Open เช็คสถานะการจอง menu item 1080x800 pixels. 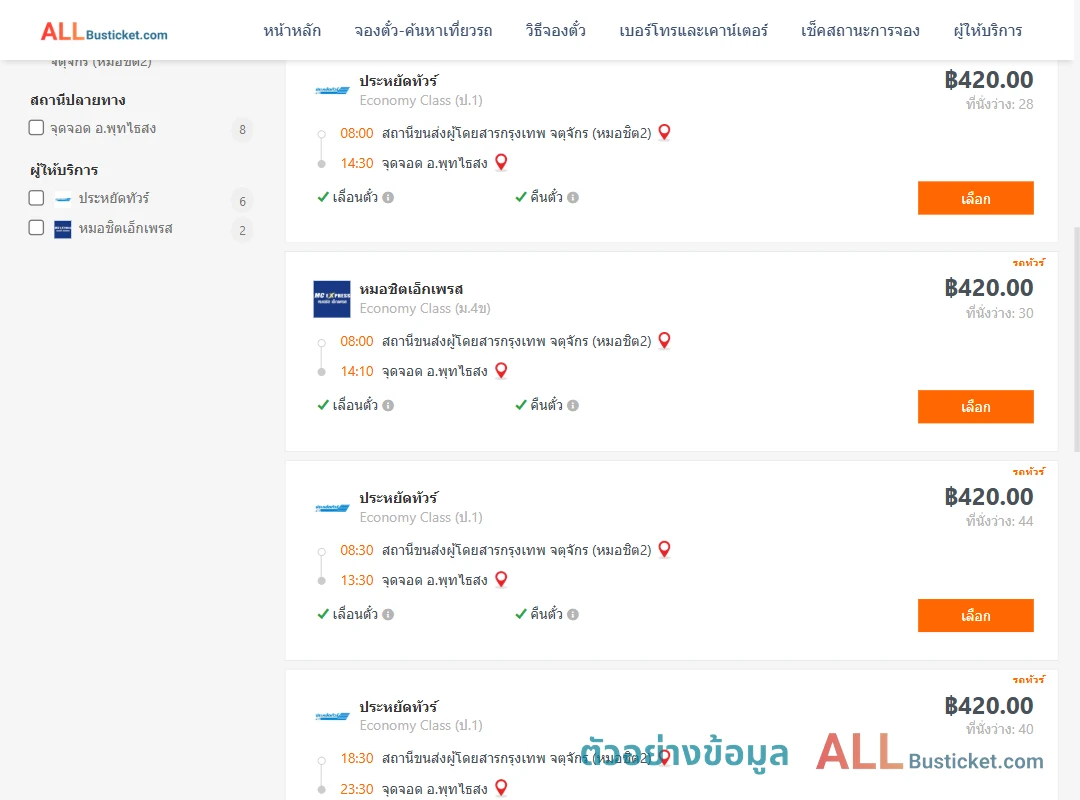click(860, 31)
